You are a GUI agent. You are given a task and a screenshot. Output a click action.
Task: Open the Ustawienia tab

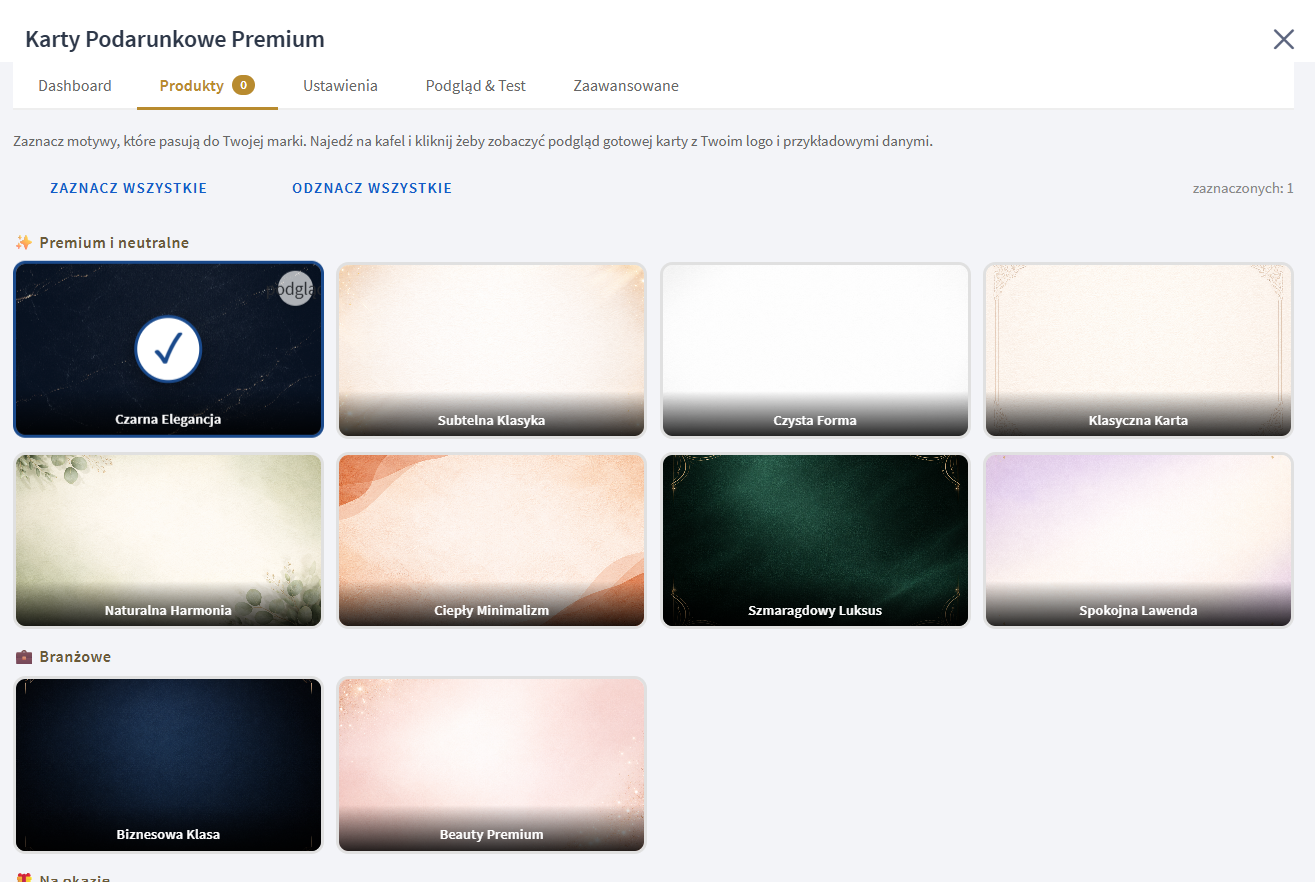click(340, 86)
